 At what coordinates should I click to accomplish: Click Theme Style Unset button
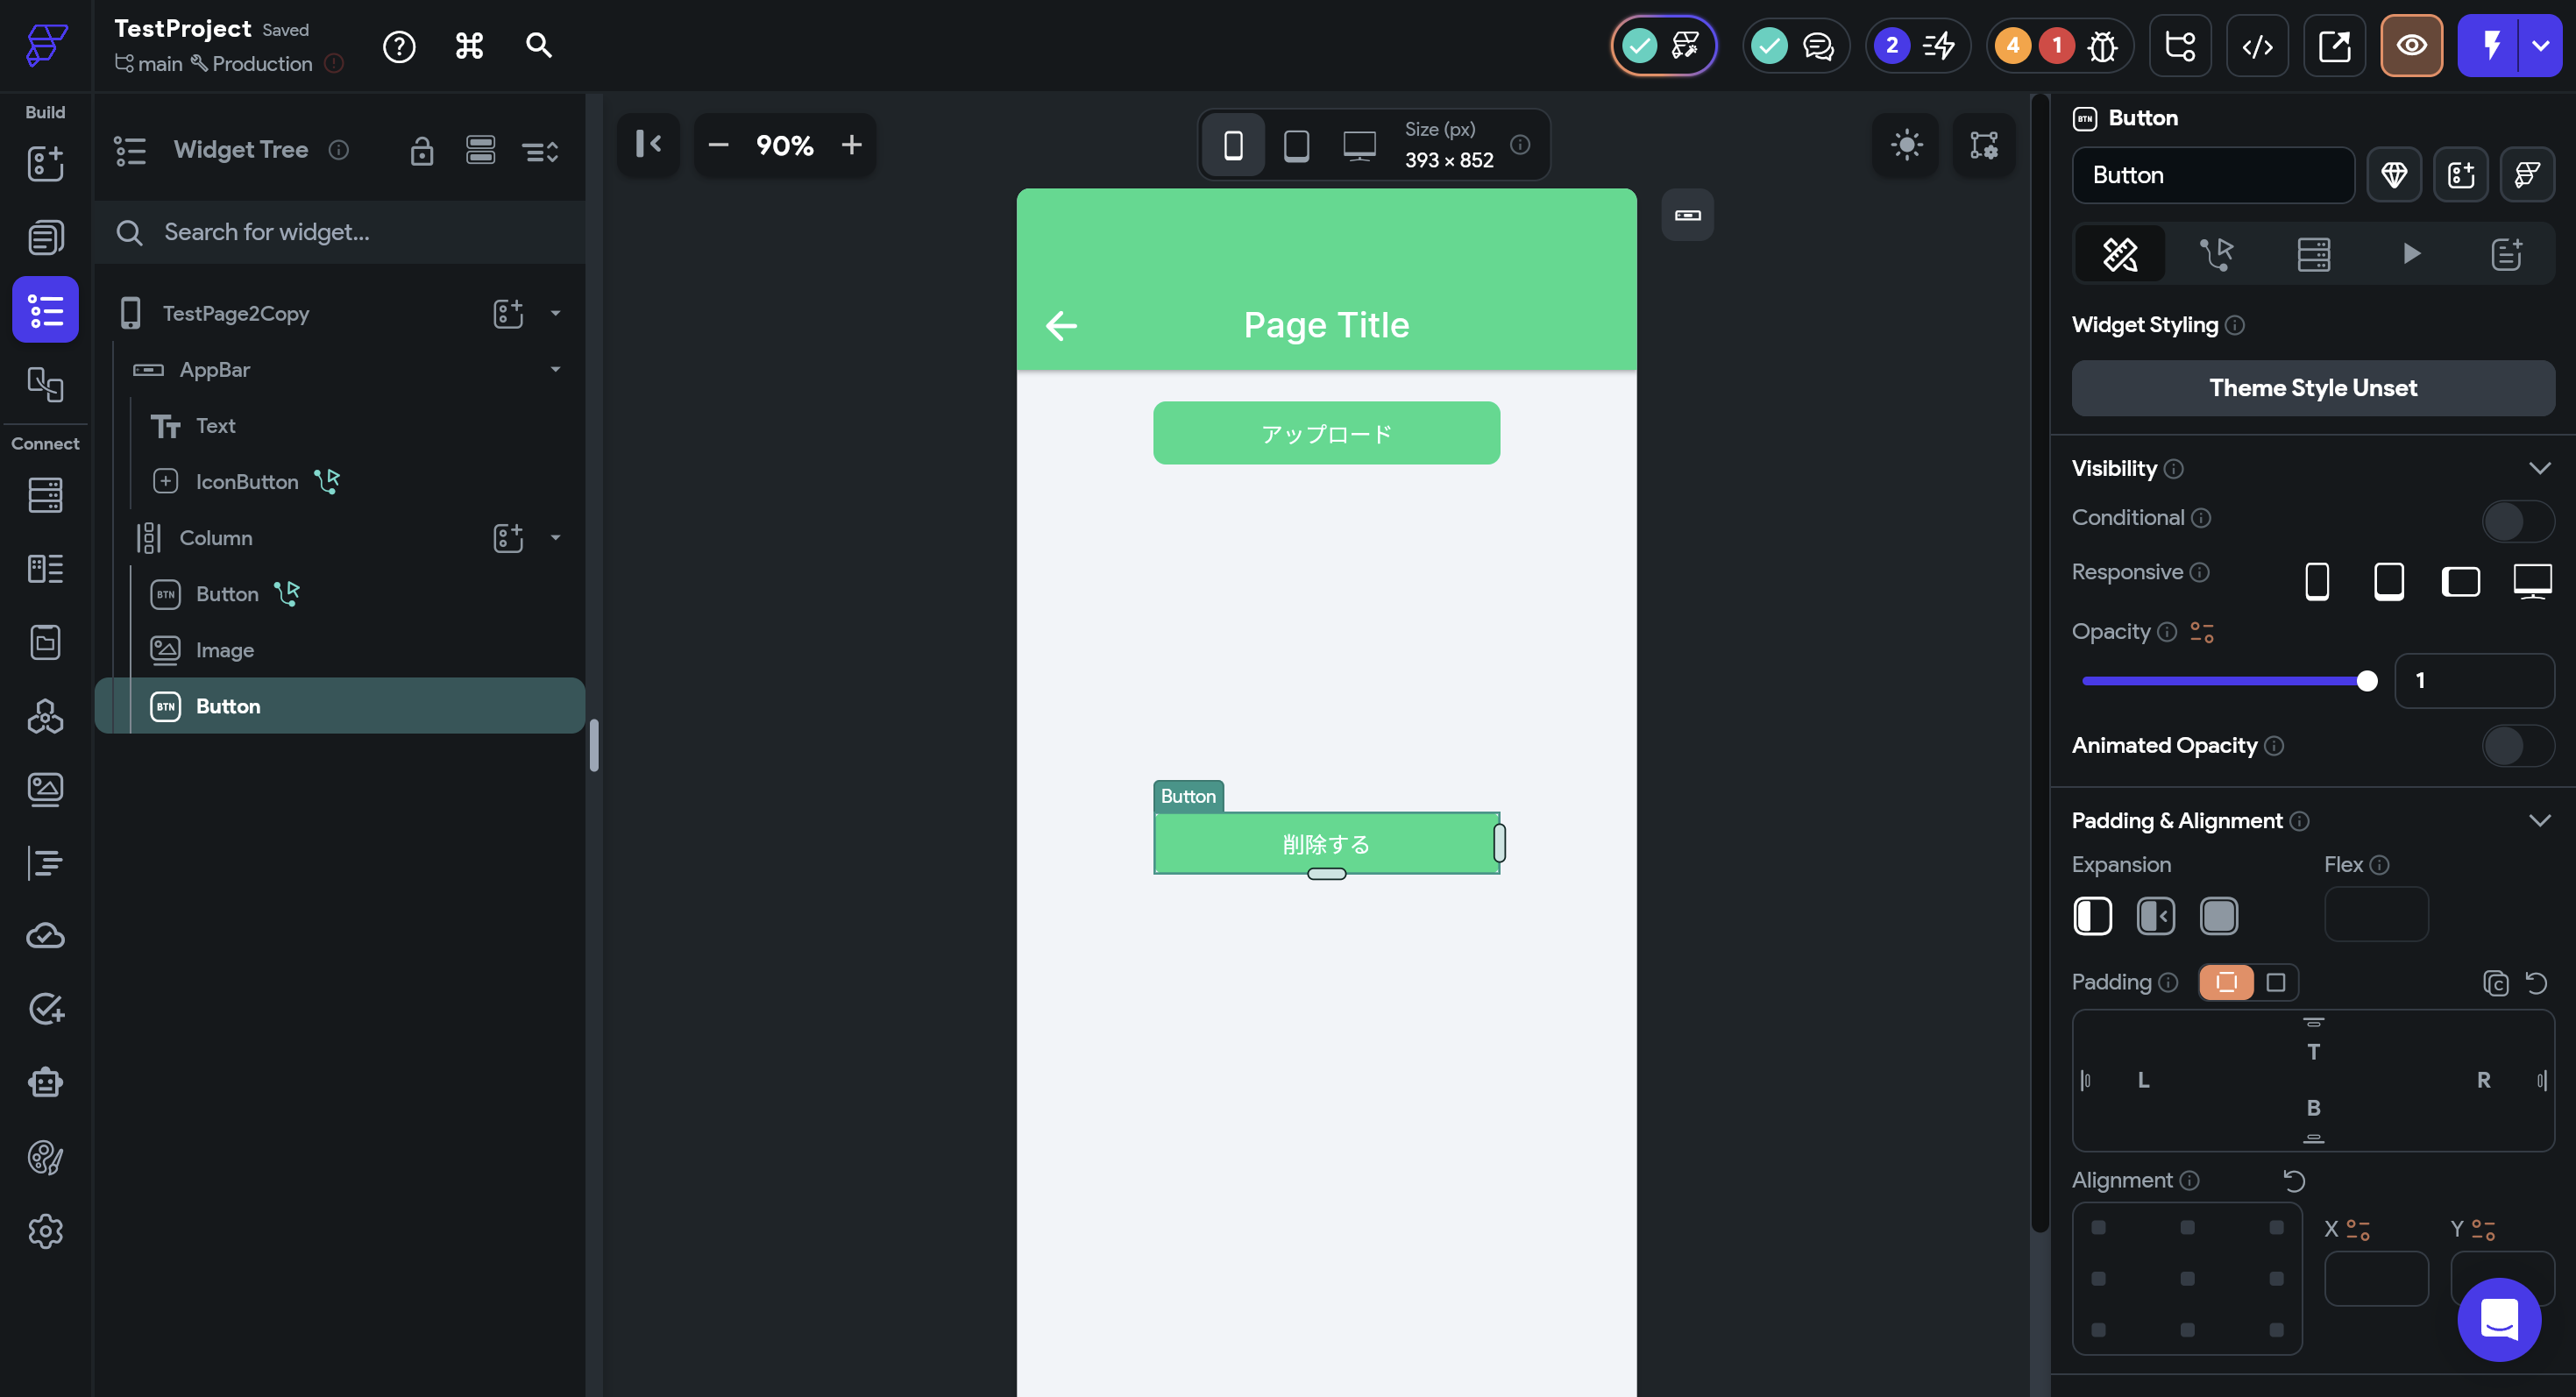[x=2312, y=388]
